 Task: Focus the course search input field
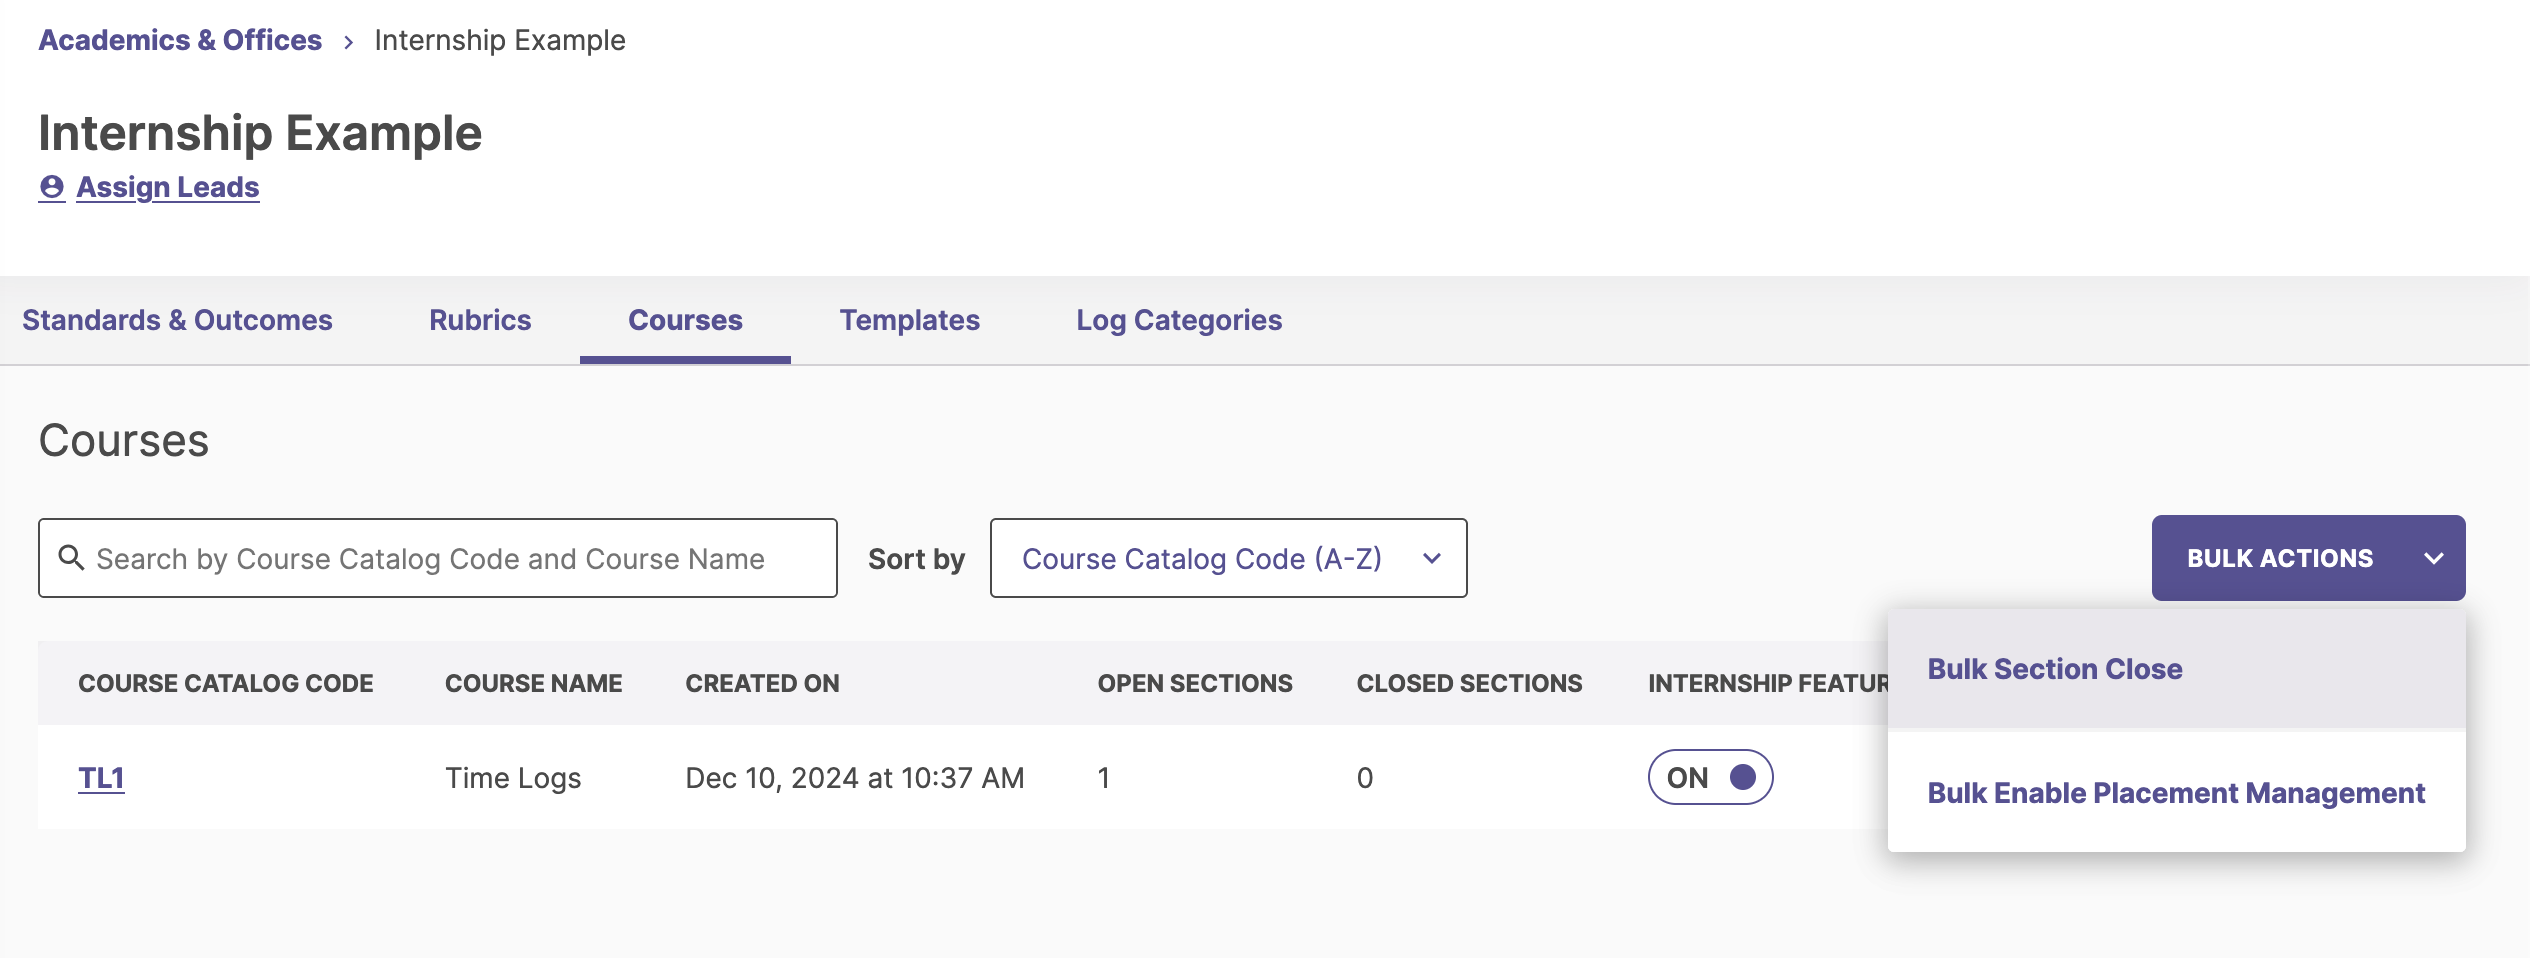click(437, 558)
